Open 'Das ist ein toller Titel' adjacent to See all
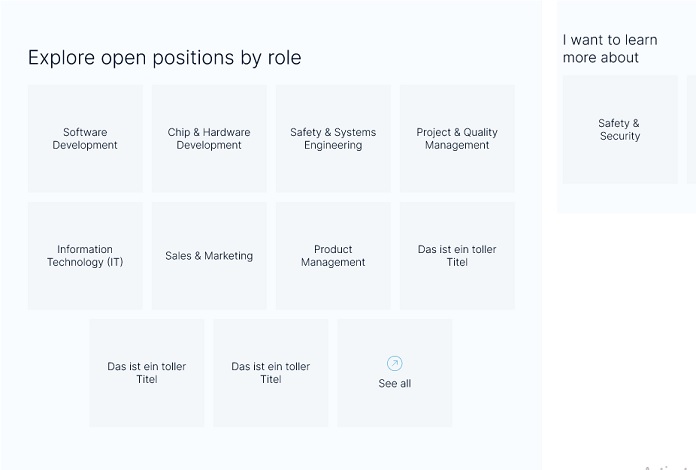The image size is (696, 470). (271, 373)
